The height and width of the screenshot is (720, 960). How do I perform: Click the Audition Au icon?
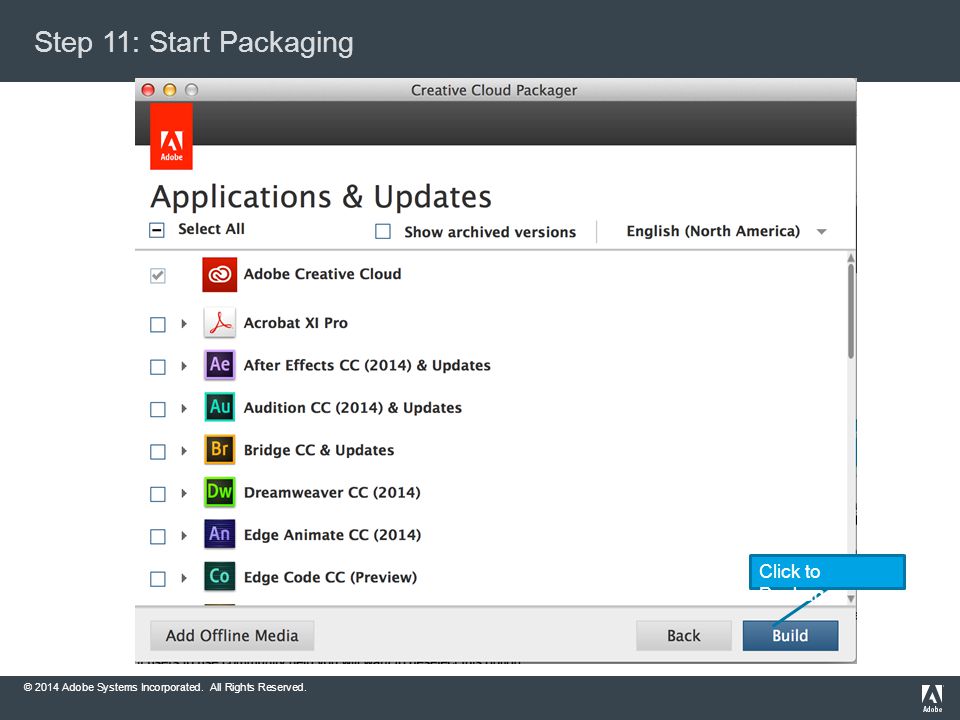[219, 407]
